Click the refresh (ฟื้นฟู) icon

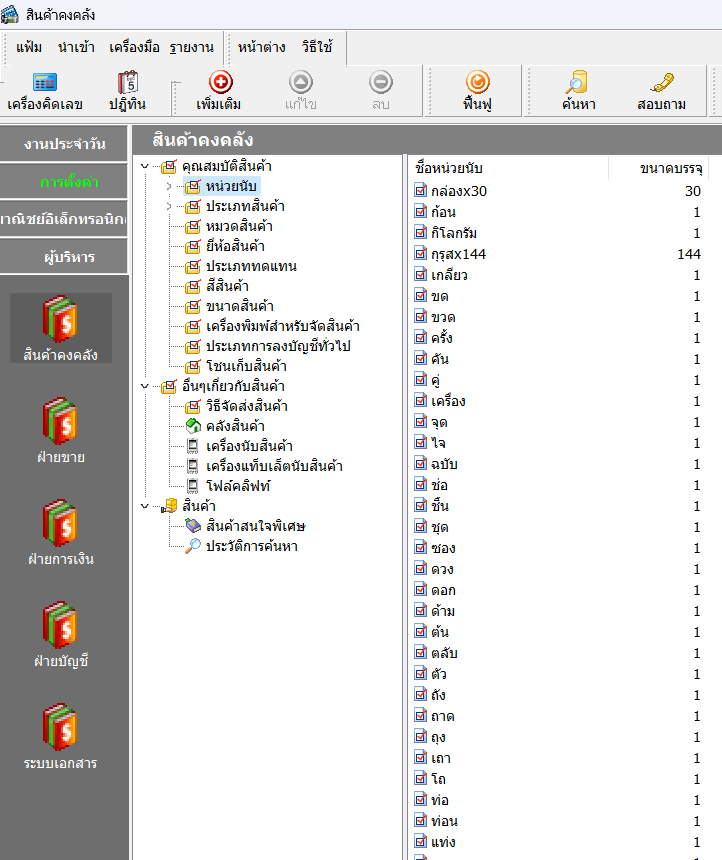coord(477,83)
